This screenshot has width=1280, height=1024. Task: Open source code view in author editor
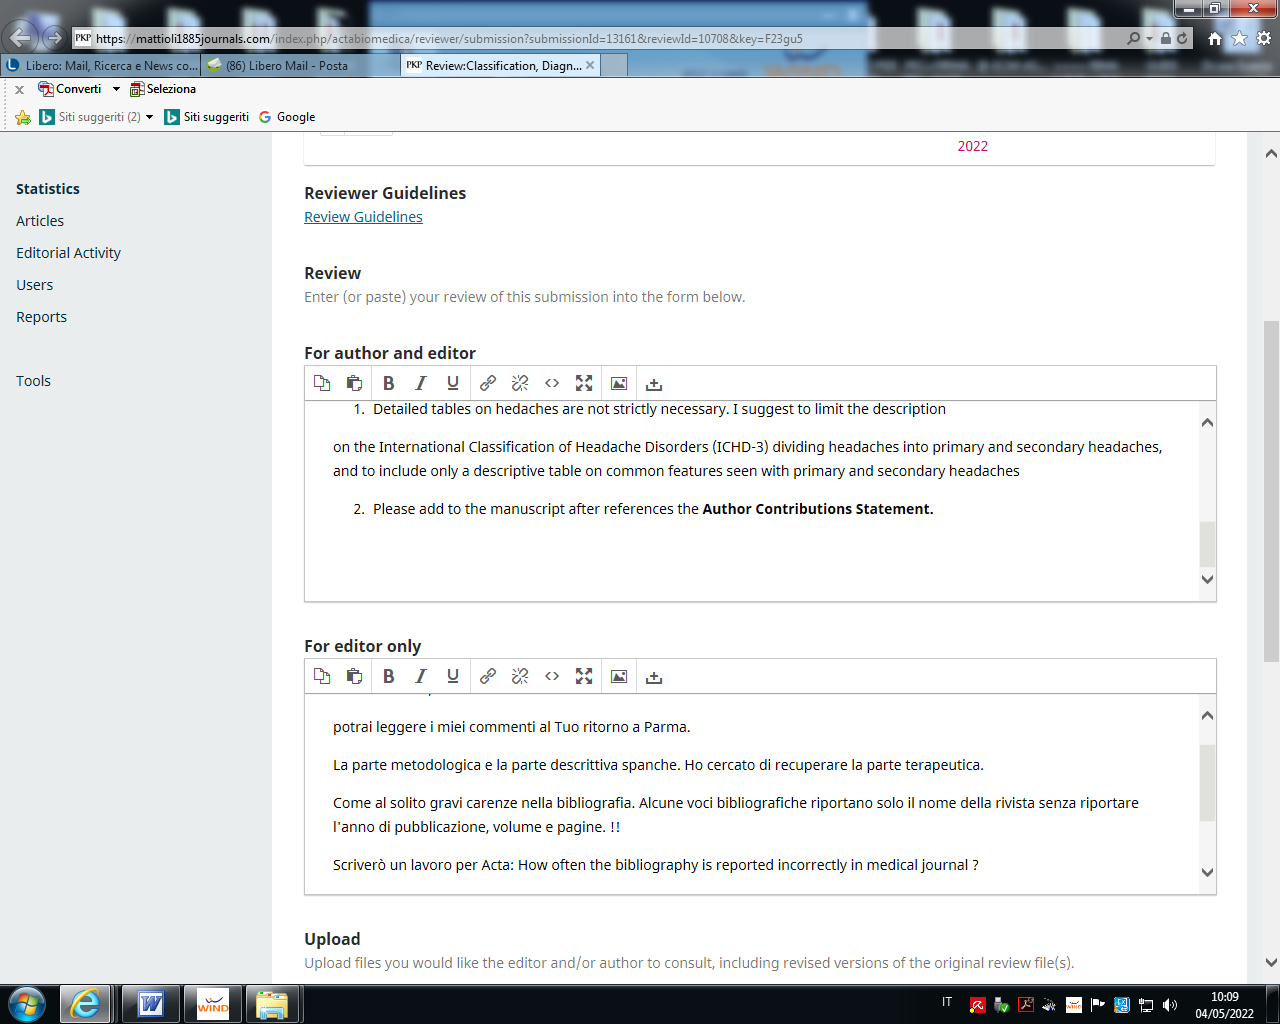552,383
